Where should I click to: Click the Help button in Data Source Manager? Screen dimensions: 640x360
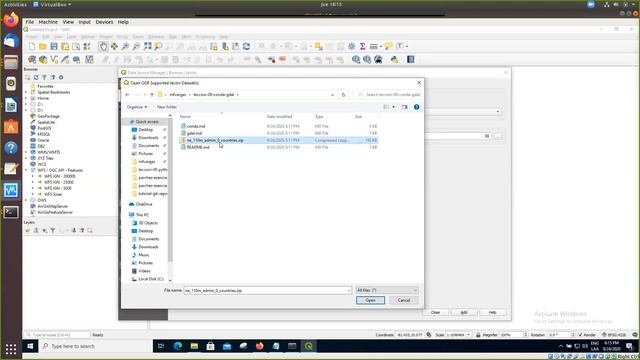point(493,312)
